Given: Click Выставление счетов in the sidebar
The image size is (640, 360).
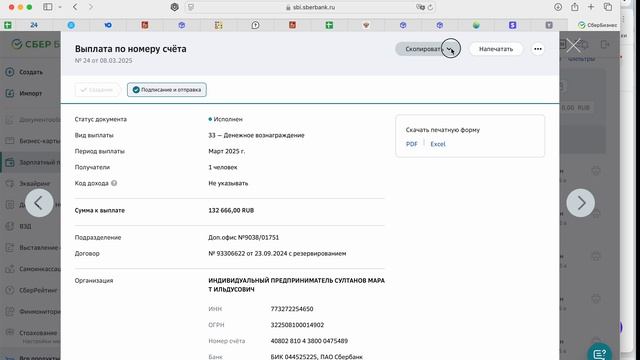Looking at the screenshot, I should click(x=33, y=248).
